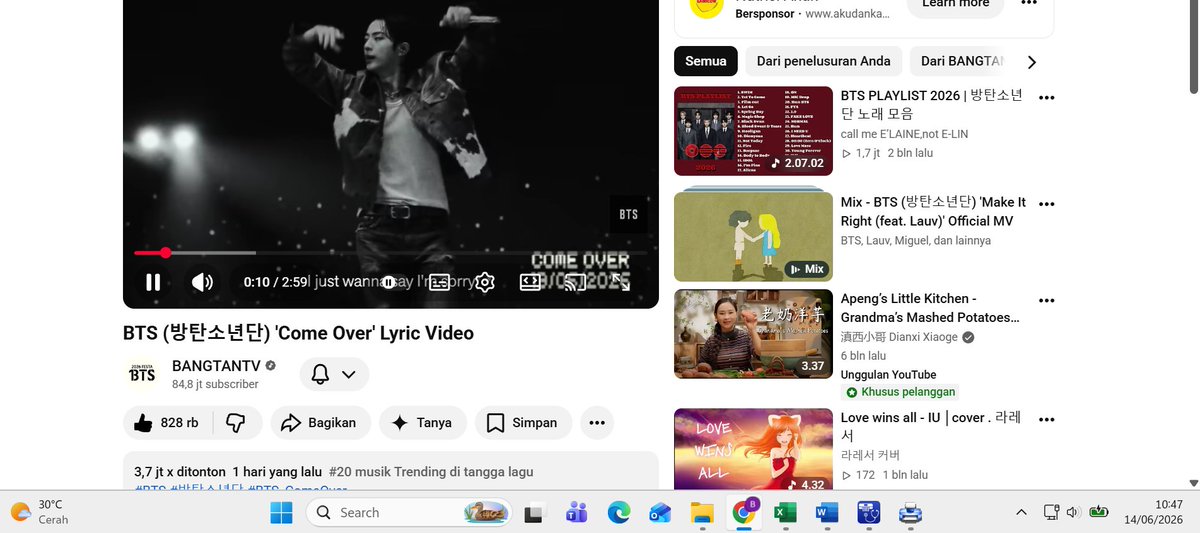The image size is (1200, 533).
Task: Click the Tanya ask button
Action: point(422,423)
